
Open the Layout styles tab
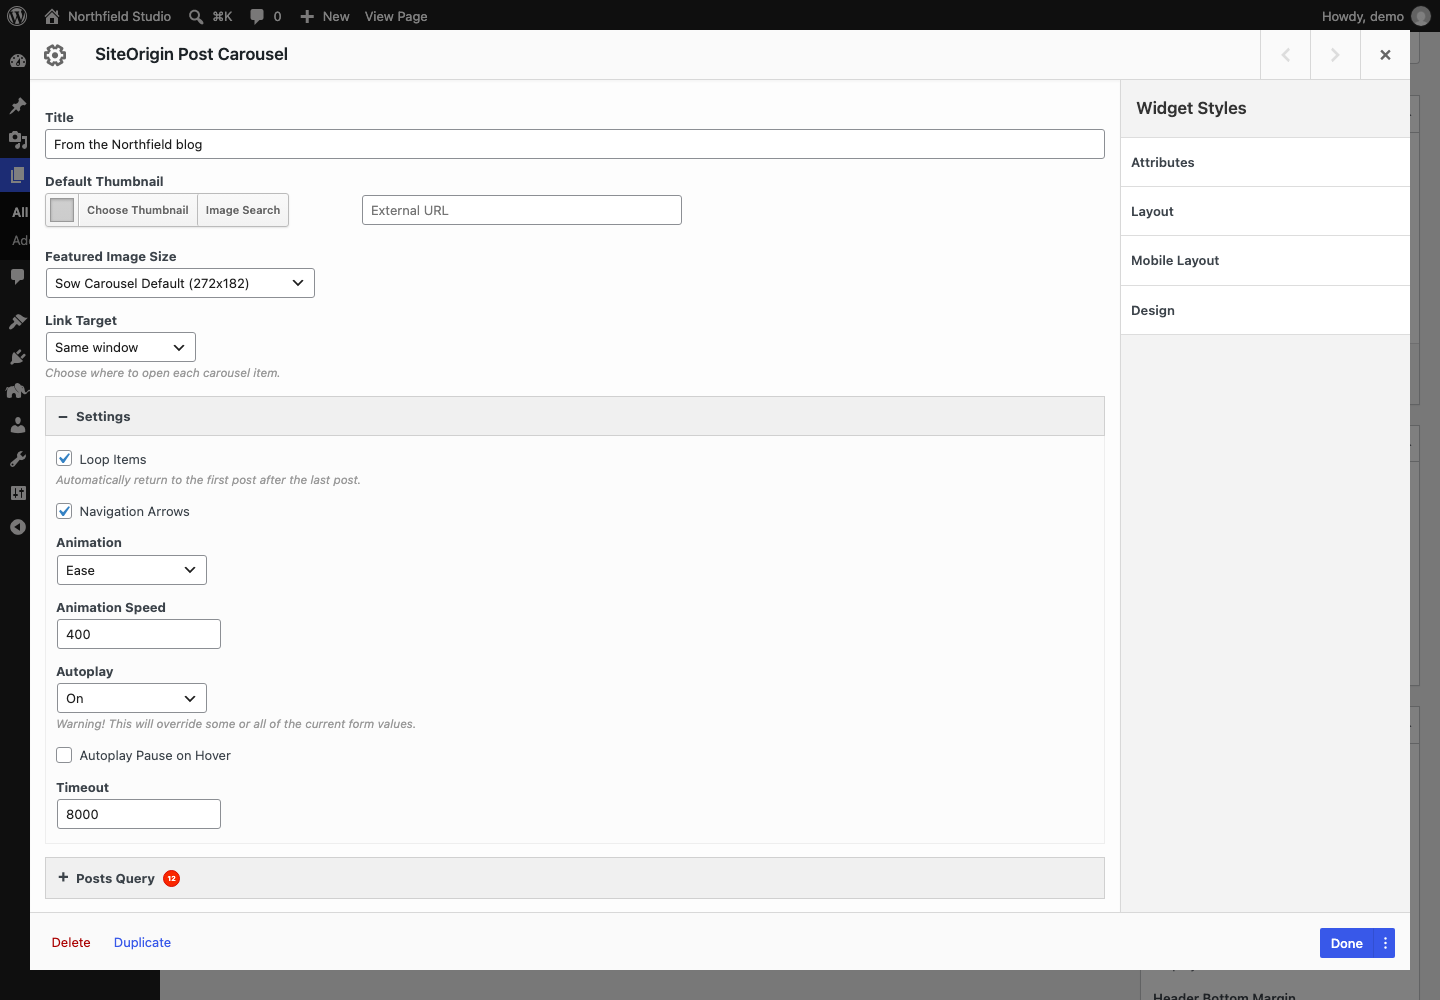1265,211
